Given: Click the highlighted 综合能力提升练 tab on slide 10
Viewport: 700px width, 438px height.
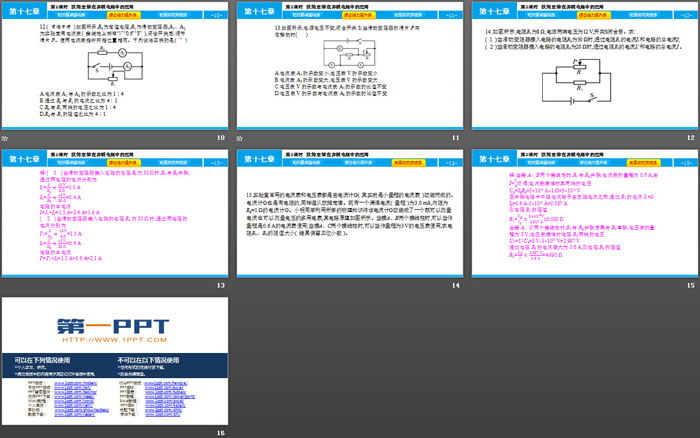Looking at the screenshot, I should tap(122, 16).
